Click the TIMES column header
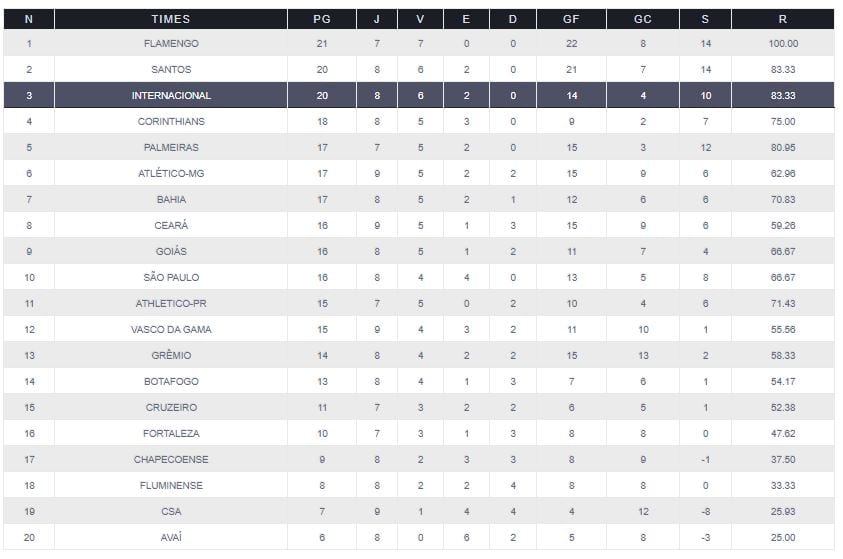 click(x=171, y=19)
